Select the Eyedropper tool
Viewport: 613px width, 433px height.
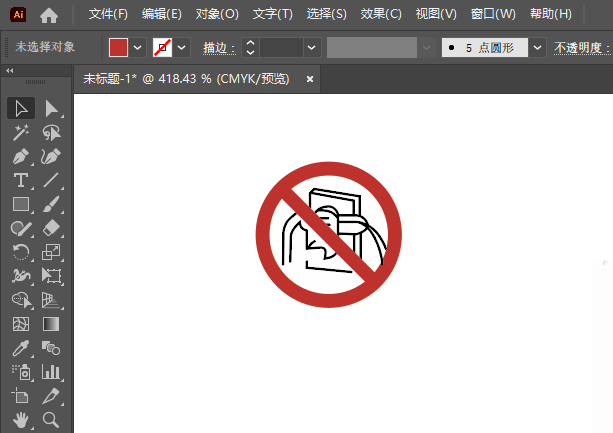(x=21, y=348)
